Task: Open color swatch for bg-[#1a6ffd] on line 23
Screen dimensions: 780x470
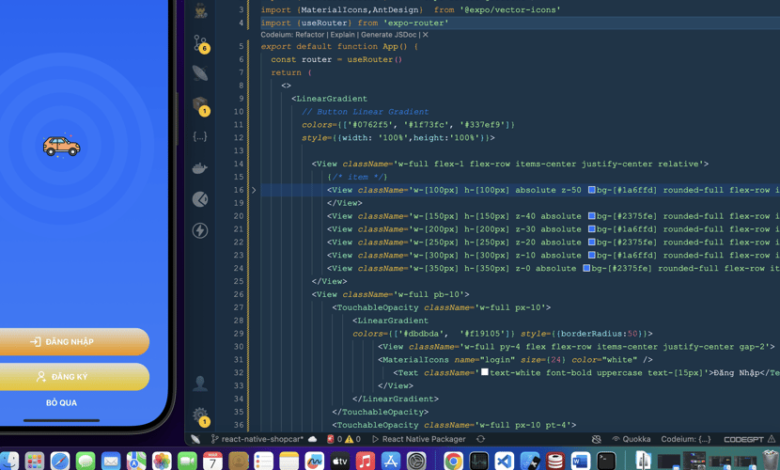Action: click(591, 255)
